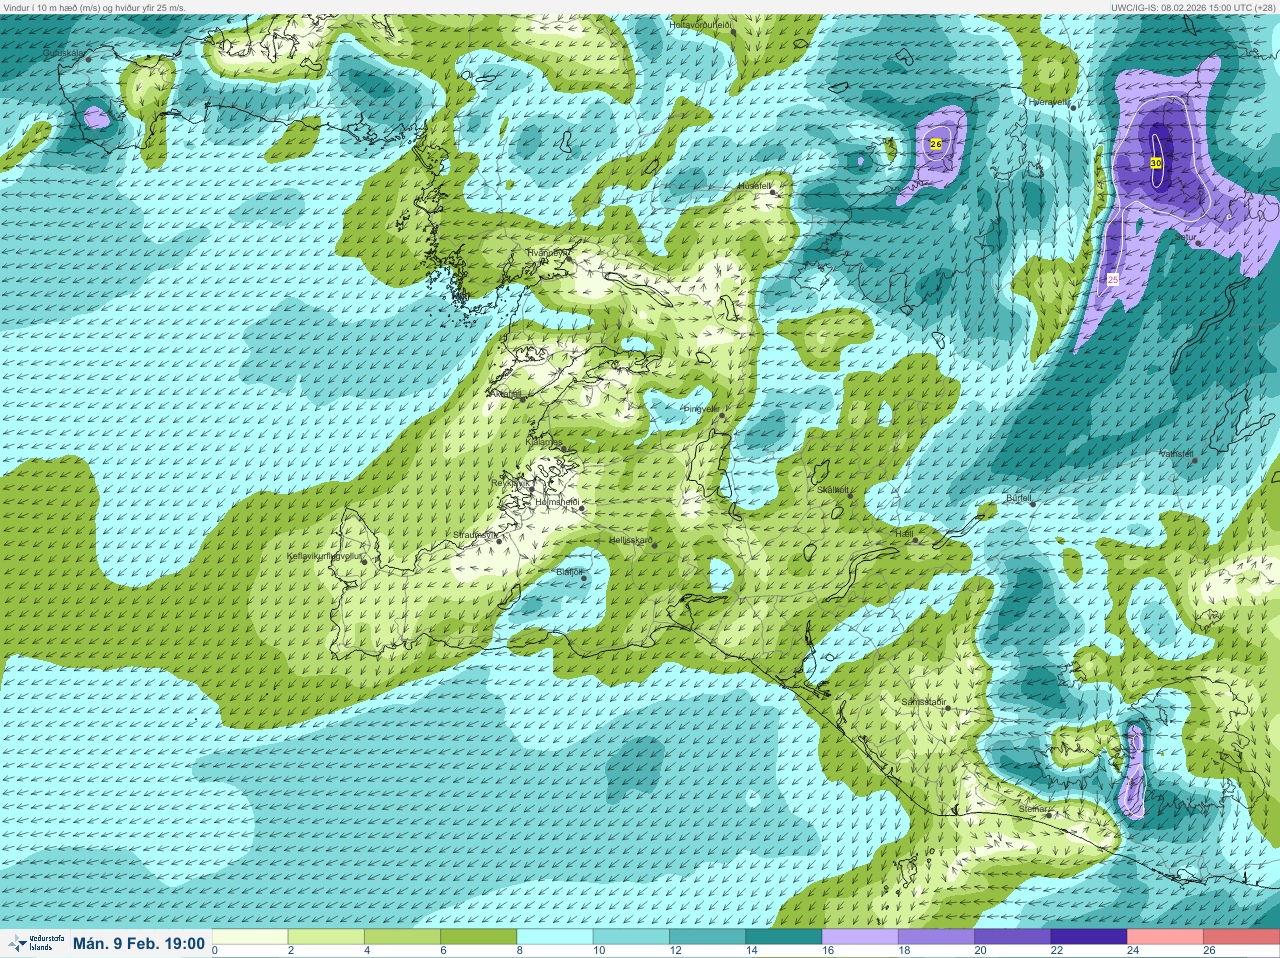
Task: Click the Hvanneyri station label
Action: point(547,253)
